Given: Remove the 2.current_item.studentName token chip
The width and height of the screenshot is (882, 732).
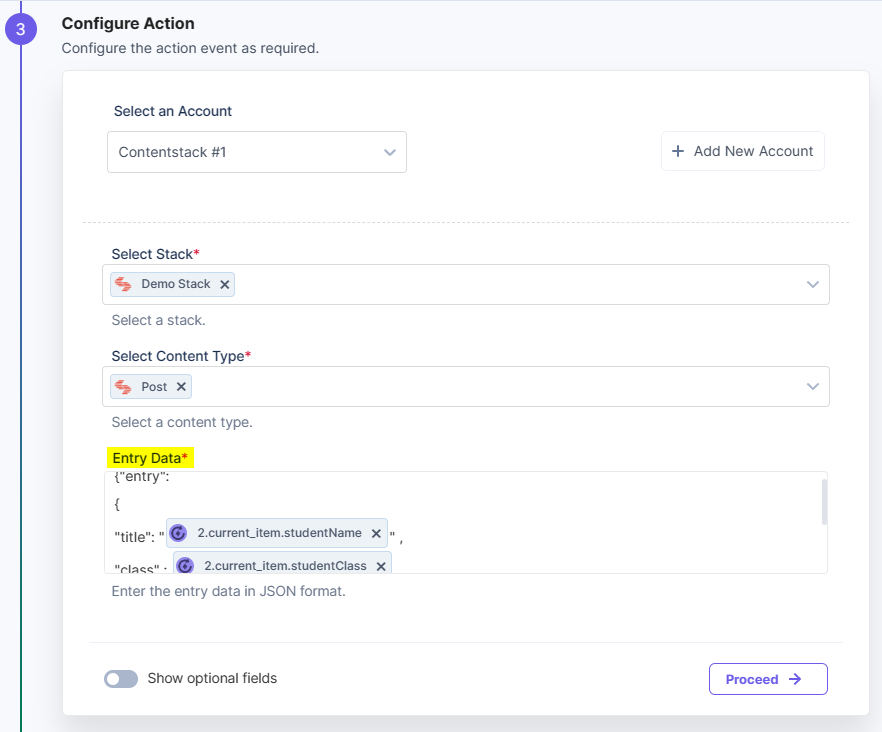Looking at the screenshot, I should point(376,533).
